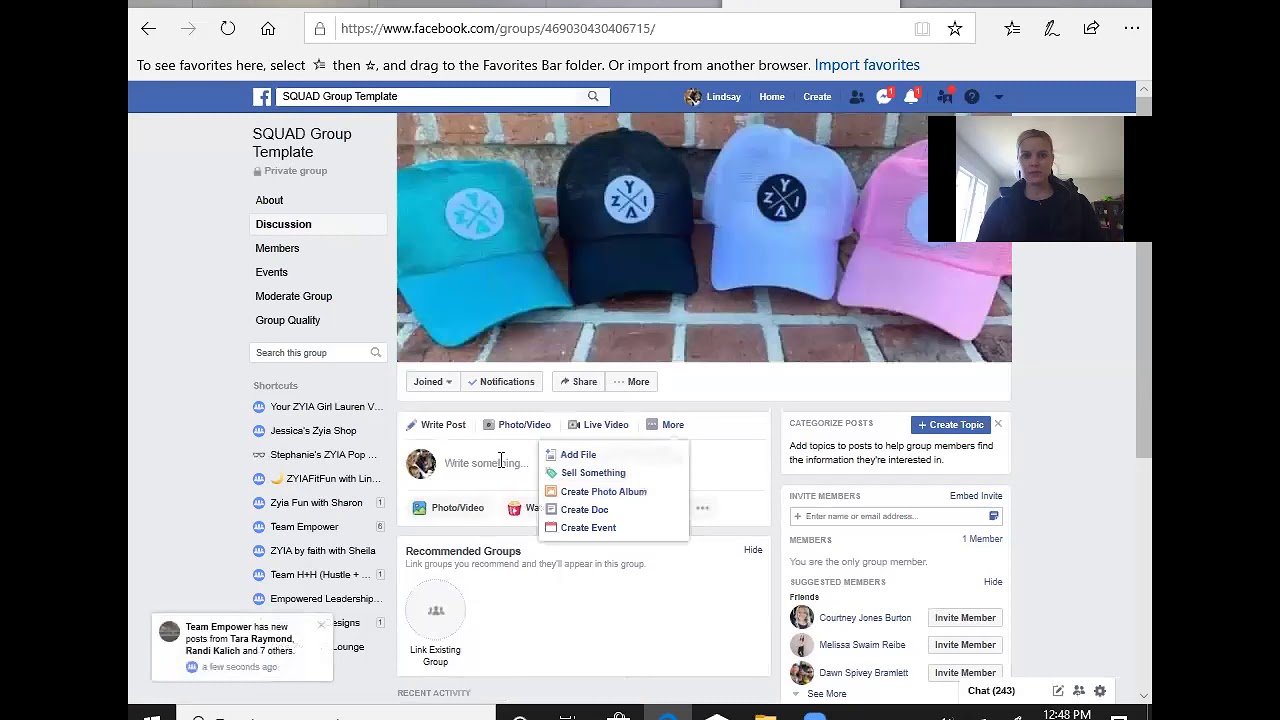Go back using browser back arrow
The height and width of the screenshot is (720, 1280).
[x=148, y=29]
